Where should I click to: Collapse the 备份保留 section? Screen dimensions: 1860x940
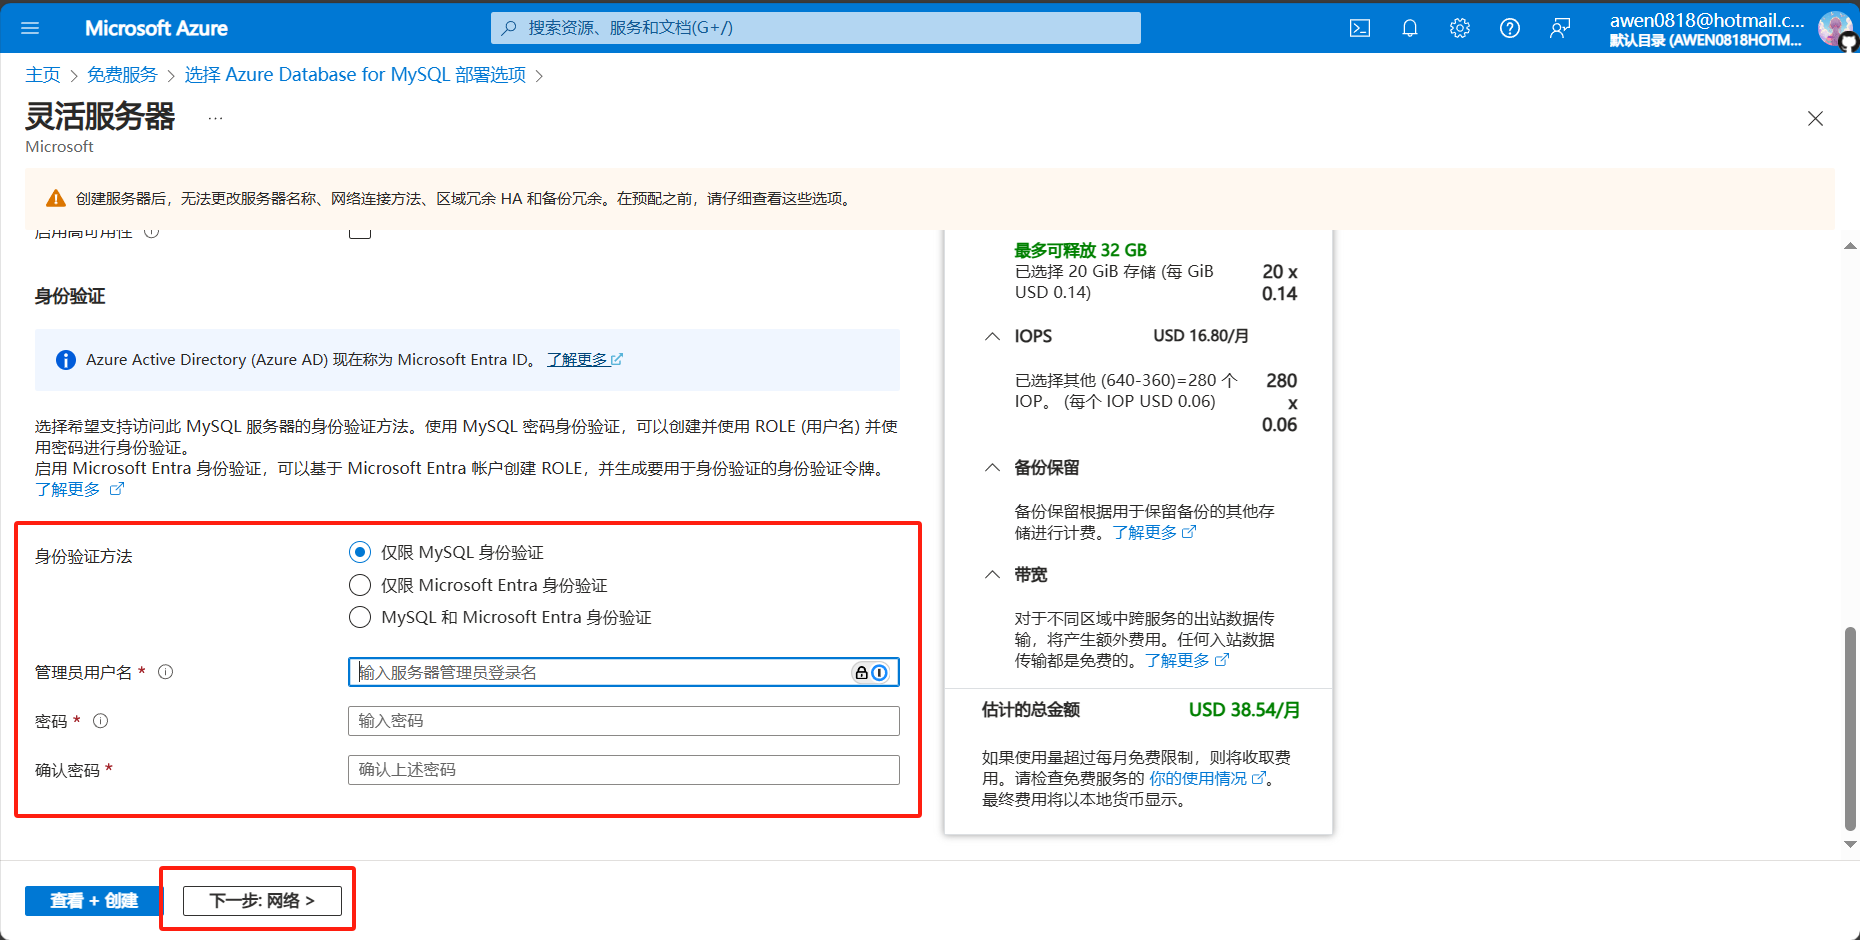992,467
